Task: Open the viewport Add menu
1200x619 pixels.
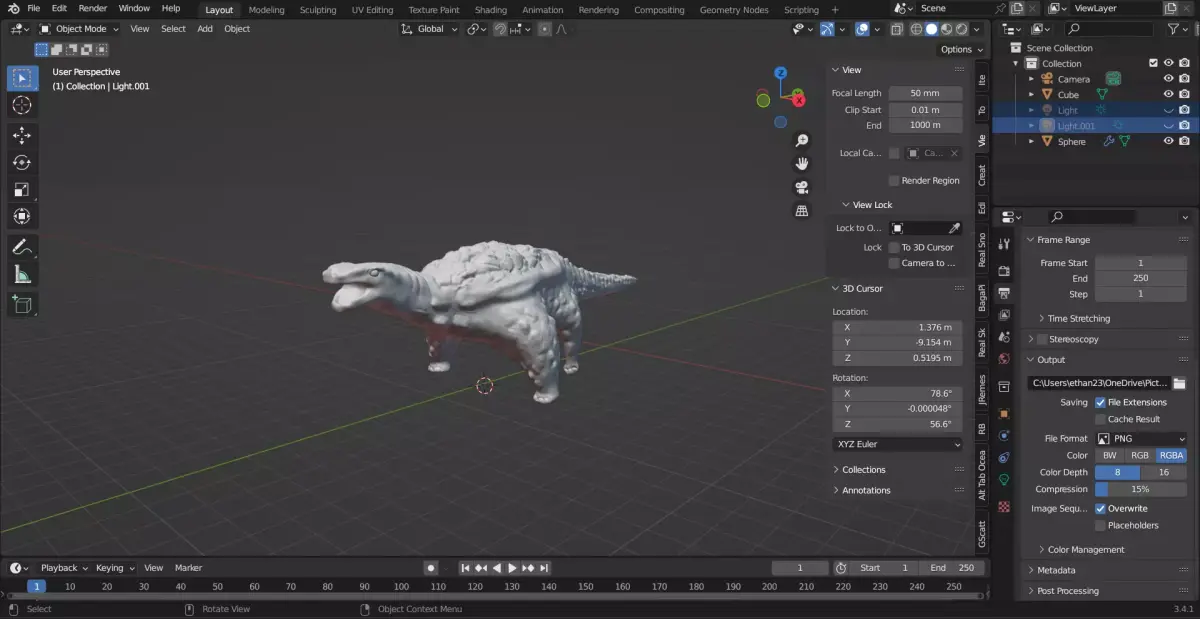Action: point(205,29)
